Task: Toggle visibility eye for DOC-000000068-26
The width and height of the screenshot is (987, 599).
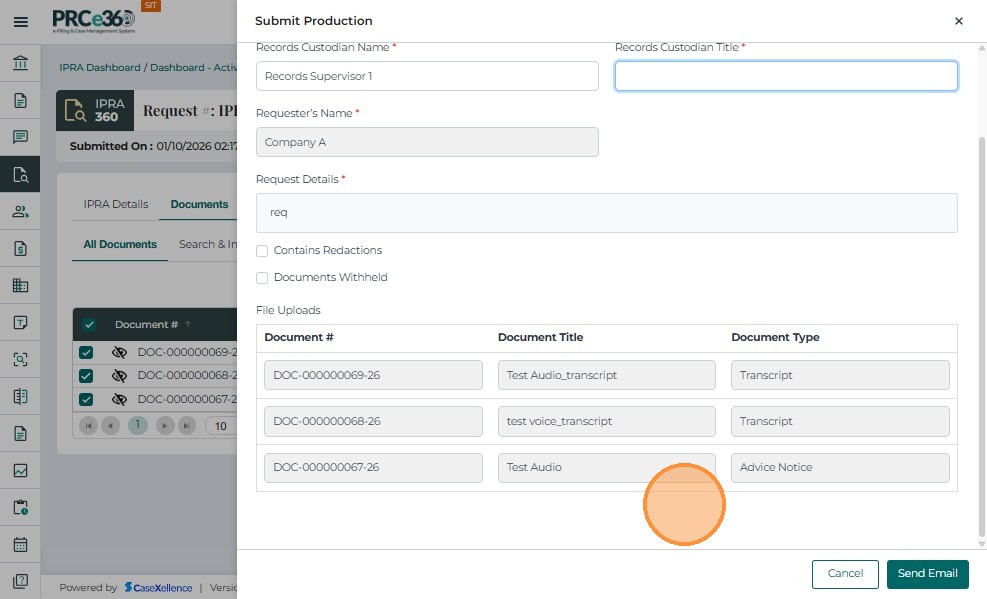Action: pos(119,376)
